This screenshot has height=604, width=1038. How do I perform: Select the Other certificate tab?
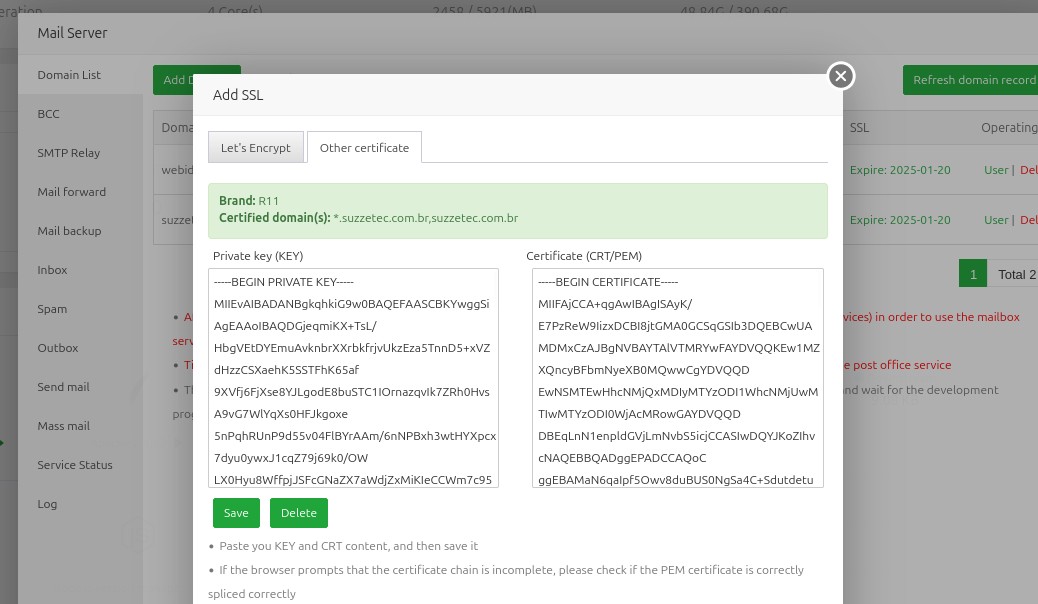[x=364, y=148]
